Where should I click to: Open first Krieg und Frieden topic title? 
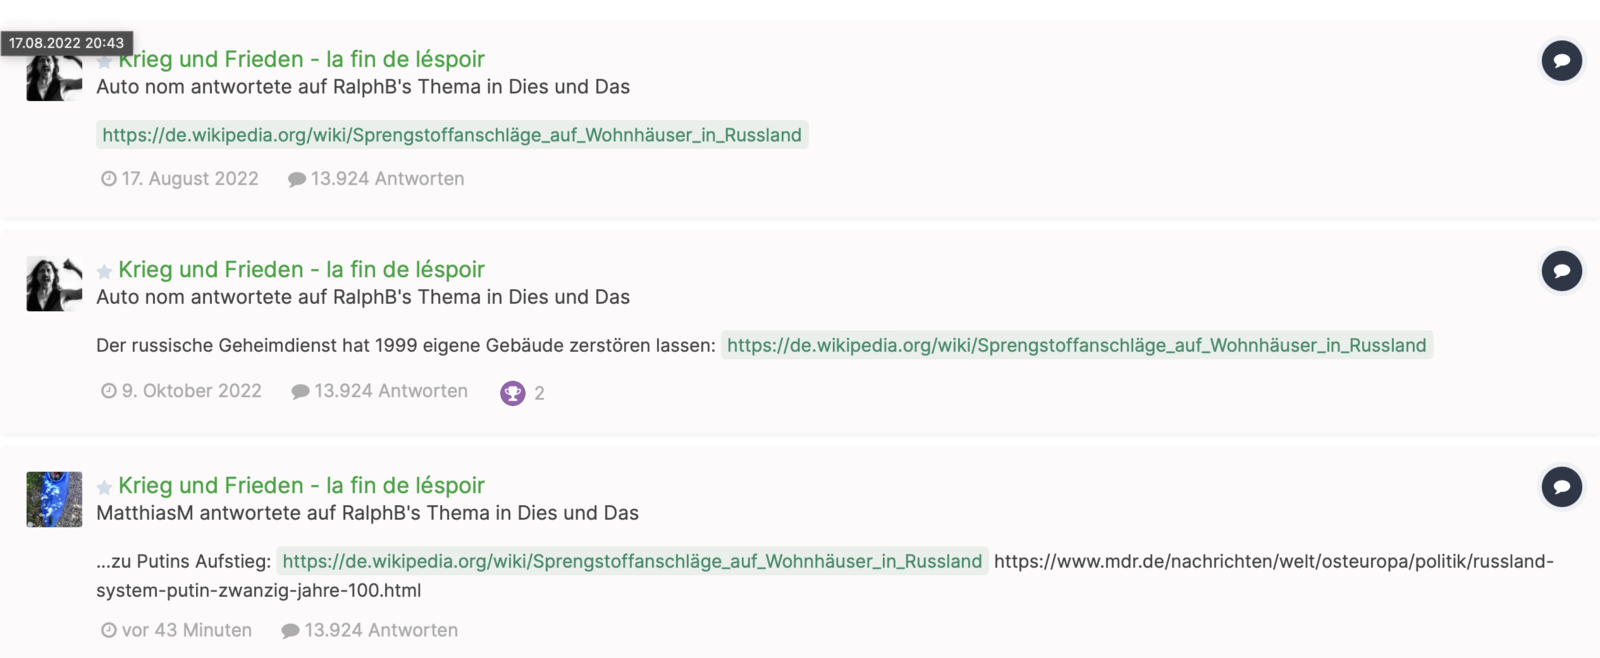[301, 59]
